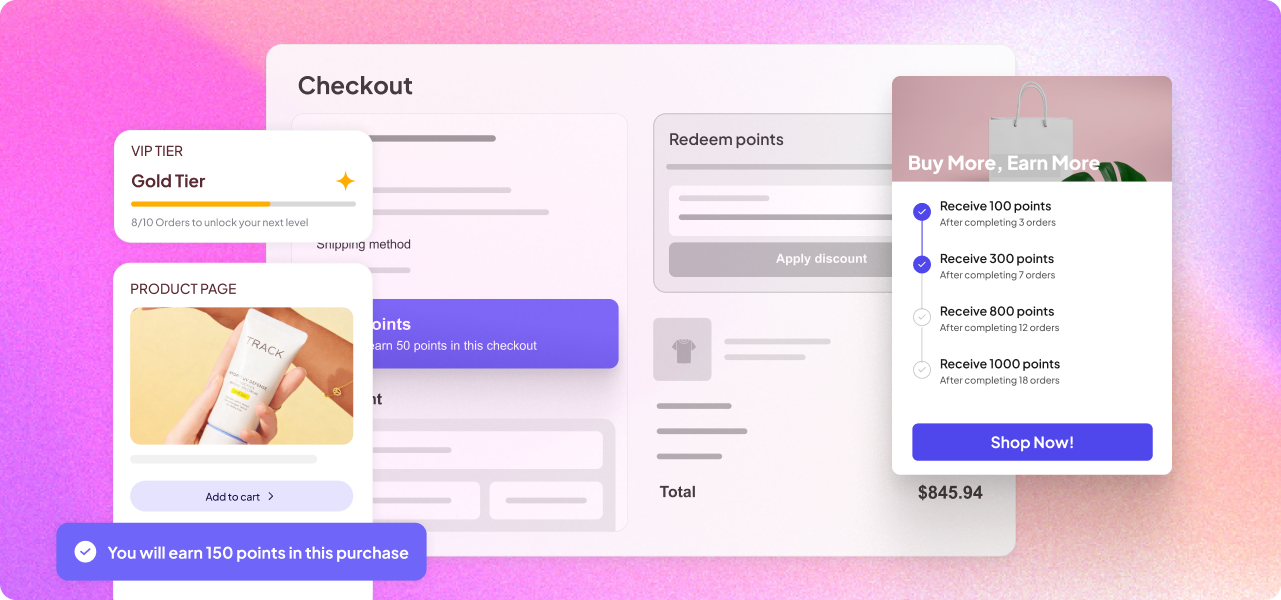
Task: Click the Gold Tier orders progress bar
Action: [x=242, y=203]
